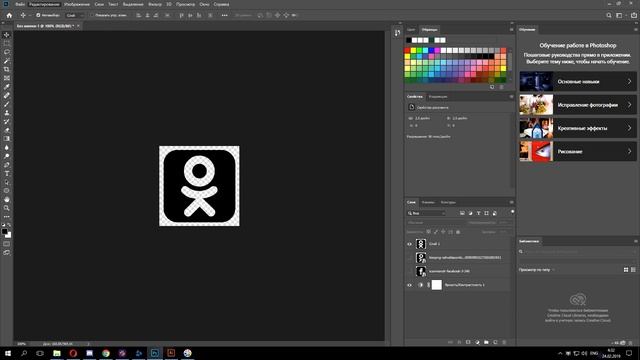
Task: Open the Workspace switcher dropdown at top right
Action: pyautogui.click(x=621, y=15)
